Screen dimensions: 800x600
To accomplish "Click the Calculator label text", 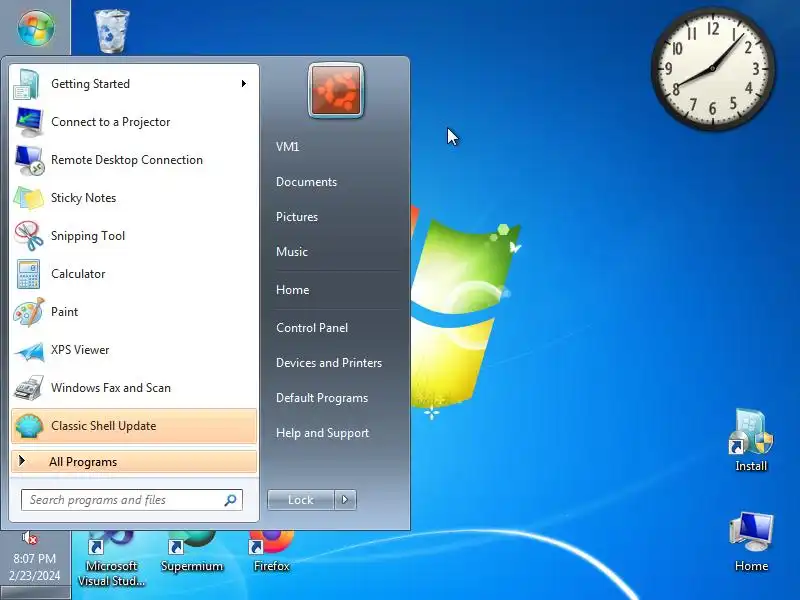I will [x=78, y=274].
